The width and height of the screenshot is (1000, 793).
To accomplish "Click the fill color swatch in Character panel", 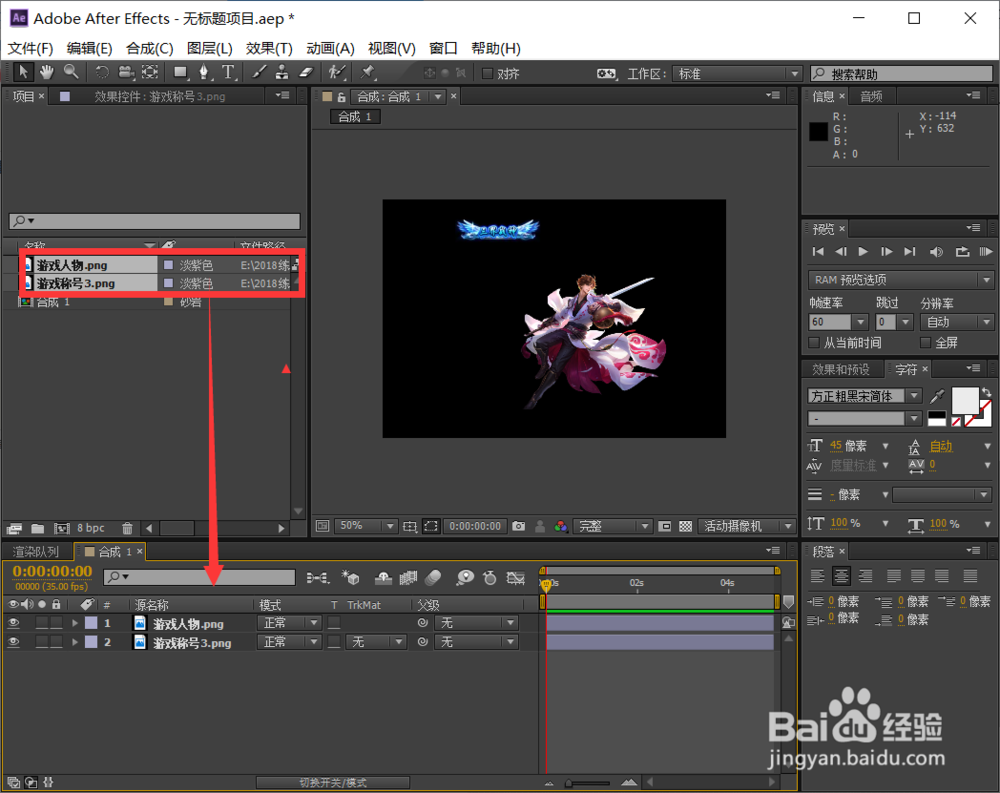I will (964, 401).
